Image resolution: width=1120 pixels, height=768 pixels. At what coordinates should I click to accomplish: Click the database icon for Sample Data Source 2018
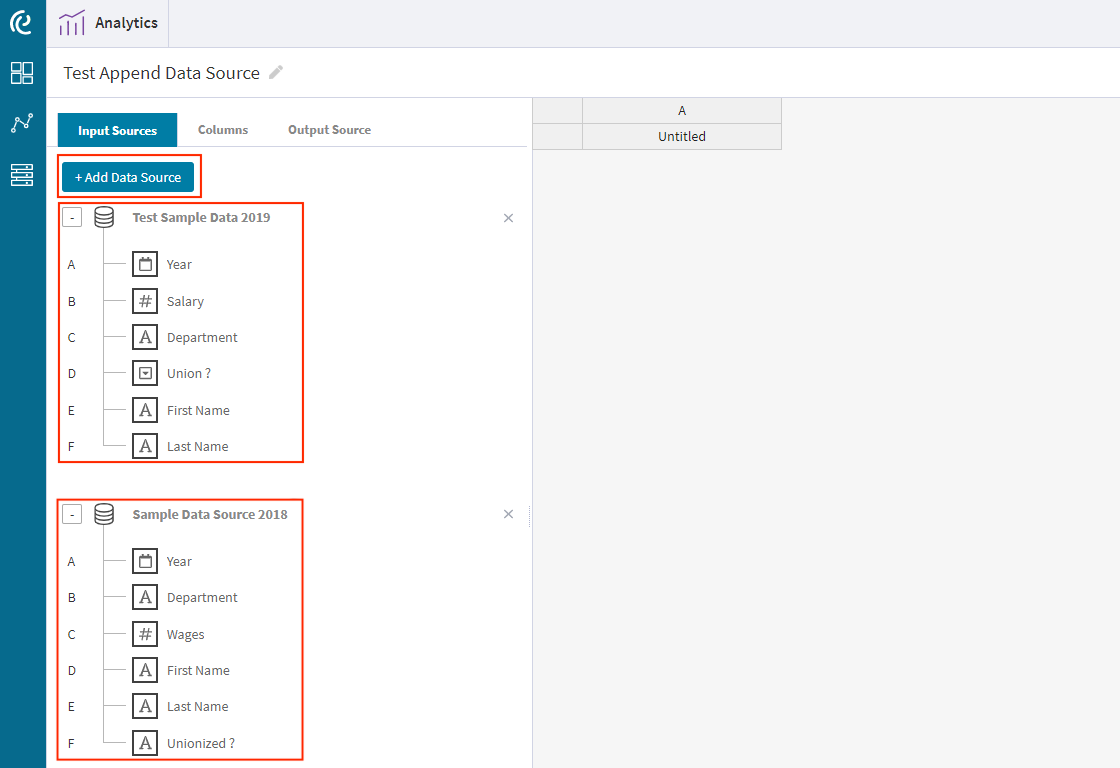coord(104,513)
